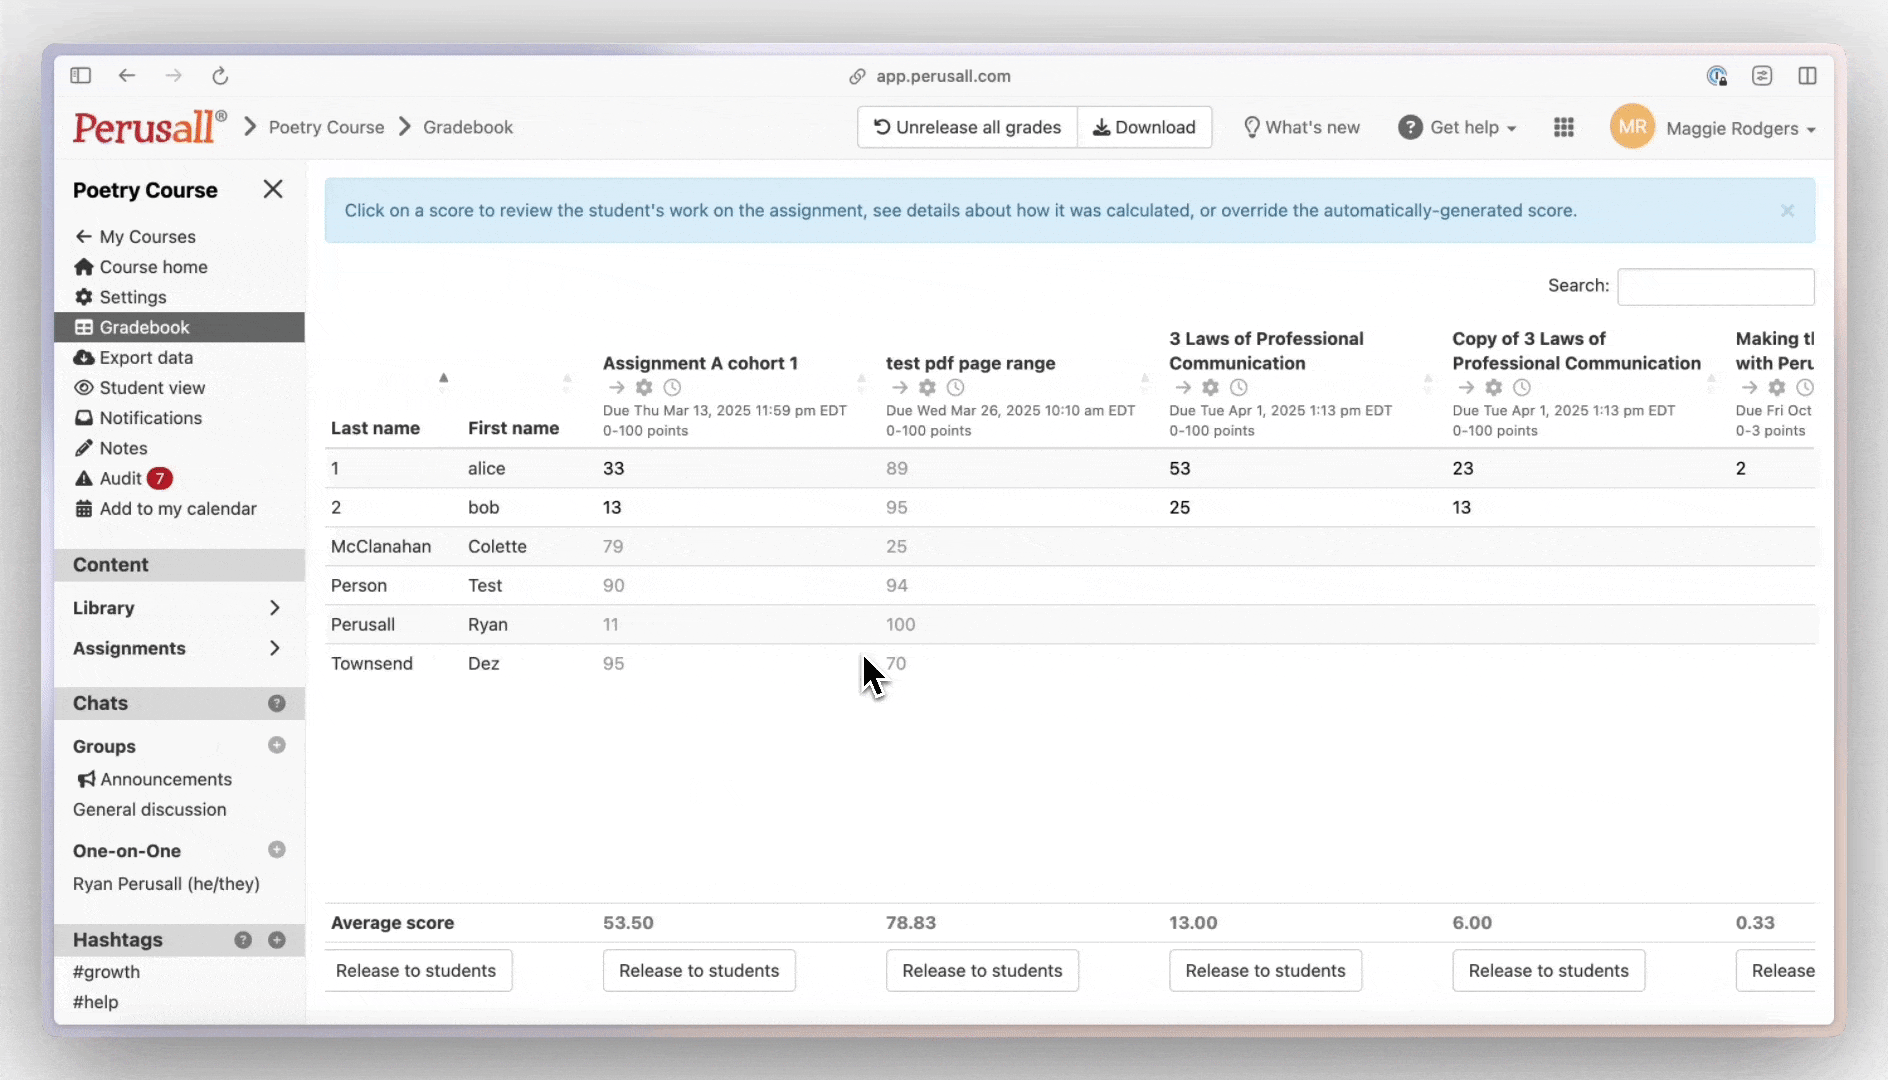Release Copy of 3 Laws grades
The image size is (1888, 1080).
point(1548,971)
